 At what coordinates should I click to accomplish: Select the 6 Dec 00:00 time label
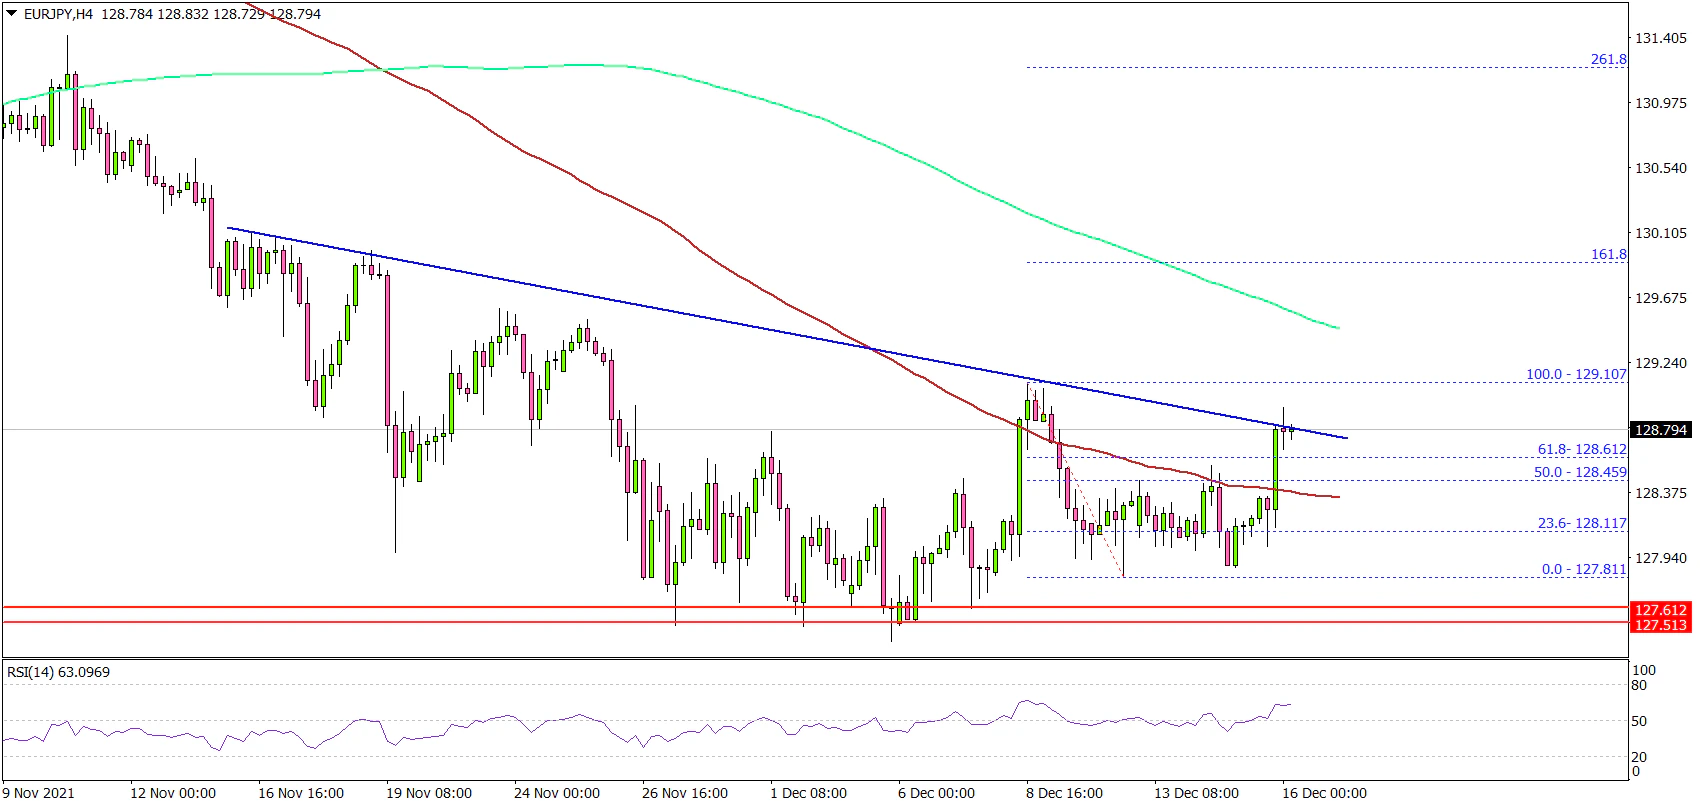[x=936, y=793]
